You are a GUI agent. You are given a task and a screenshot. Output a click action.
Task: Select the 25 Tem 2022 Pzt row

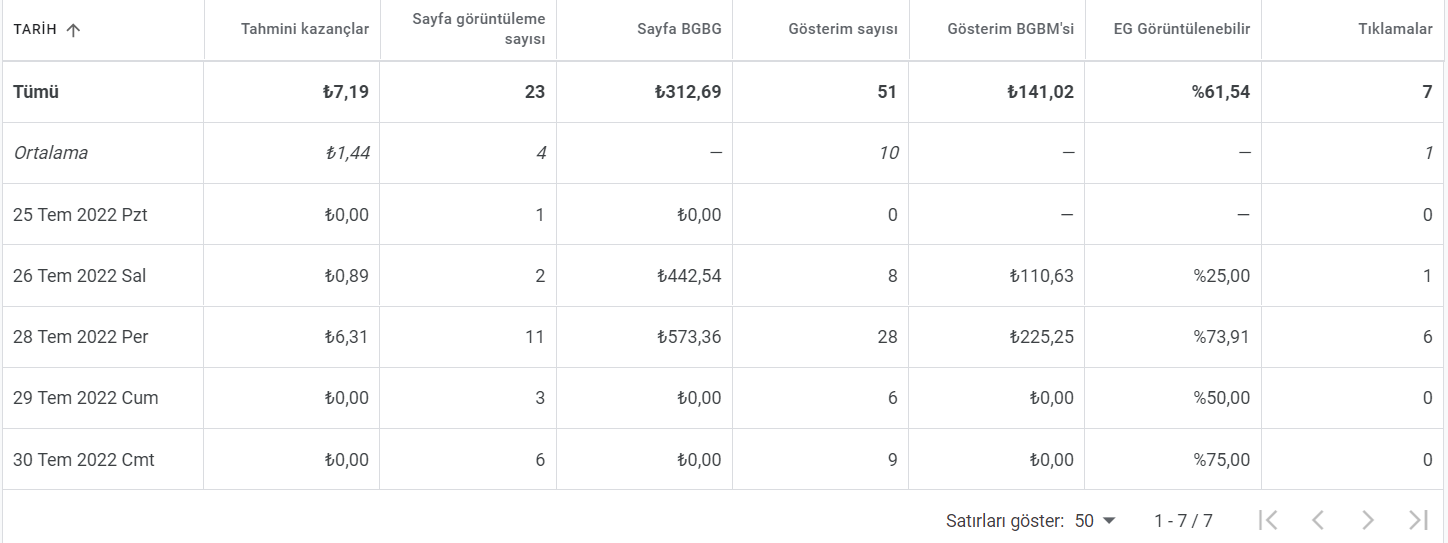[724, 215]
